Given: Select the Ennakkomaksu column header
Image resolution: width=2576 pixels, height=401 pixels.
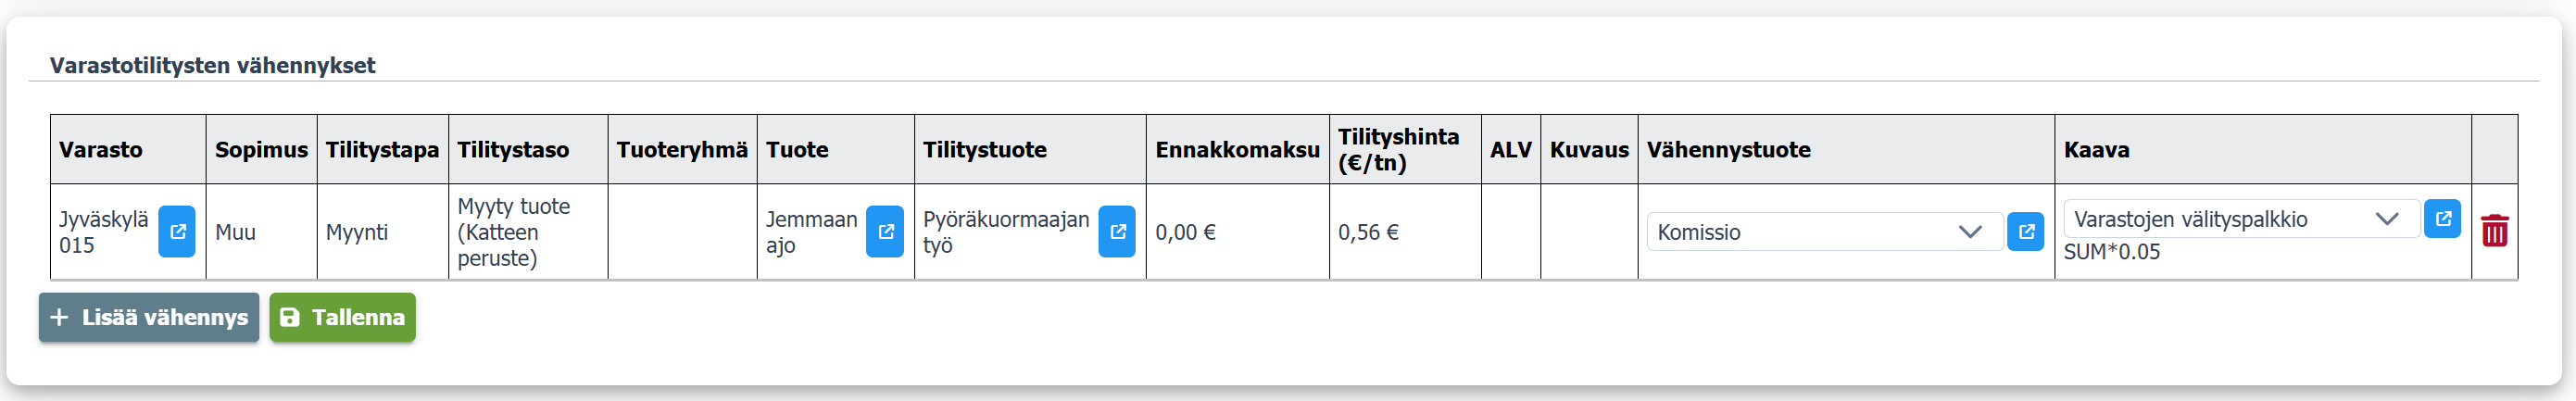Looking at the screenshot, I should click(1237, 150).
